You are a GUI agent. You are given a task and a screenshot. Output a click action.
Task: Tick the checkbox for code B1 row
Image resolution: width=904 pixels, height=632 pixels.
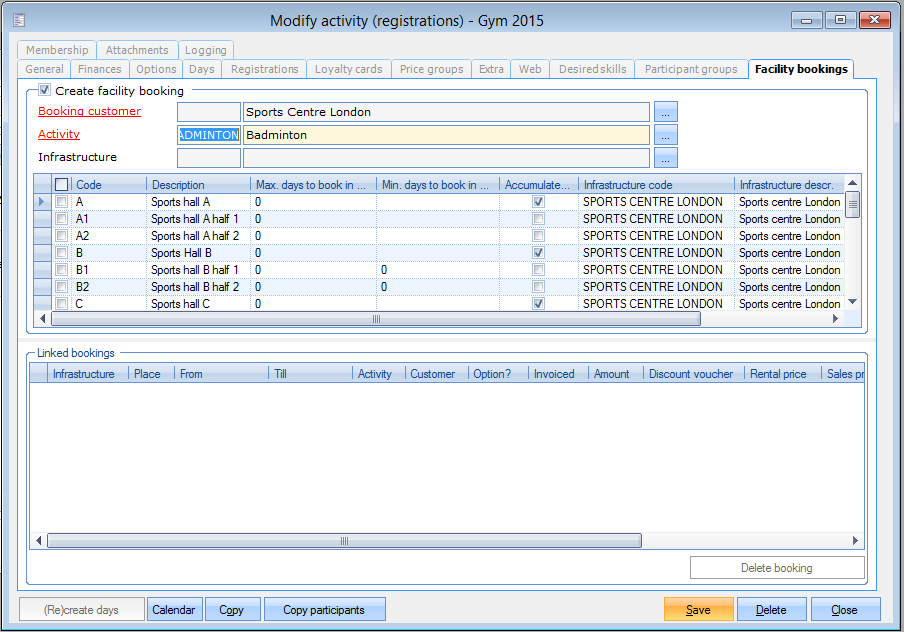(x=62, y=270)
